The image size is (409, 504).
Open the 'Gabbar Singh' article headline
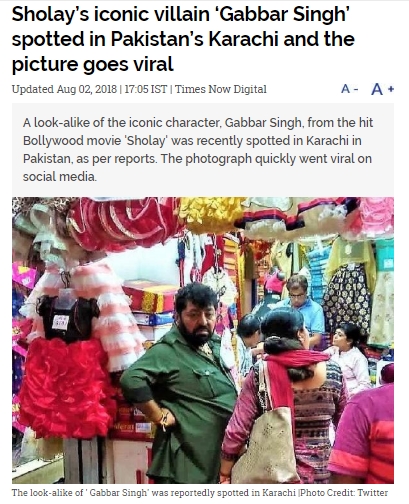pos(183,39)
